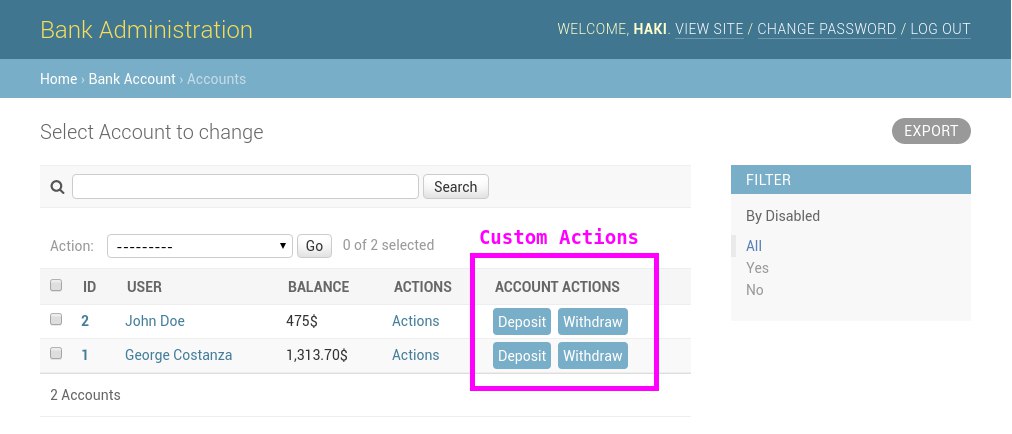Image resolution: width=1012 pixels, height=434 pixels.
Task: Filter By Disabled: All
Action: [x=754, y=246]
